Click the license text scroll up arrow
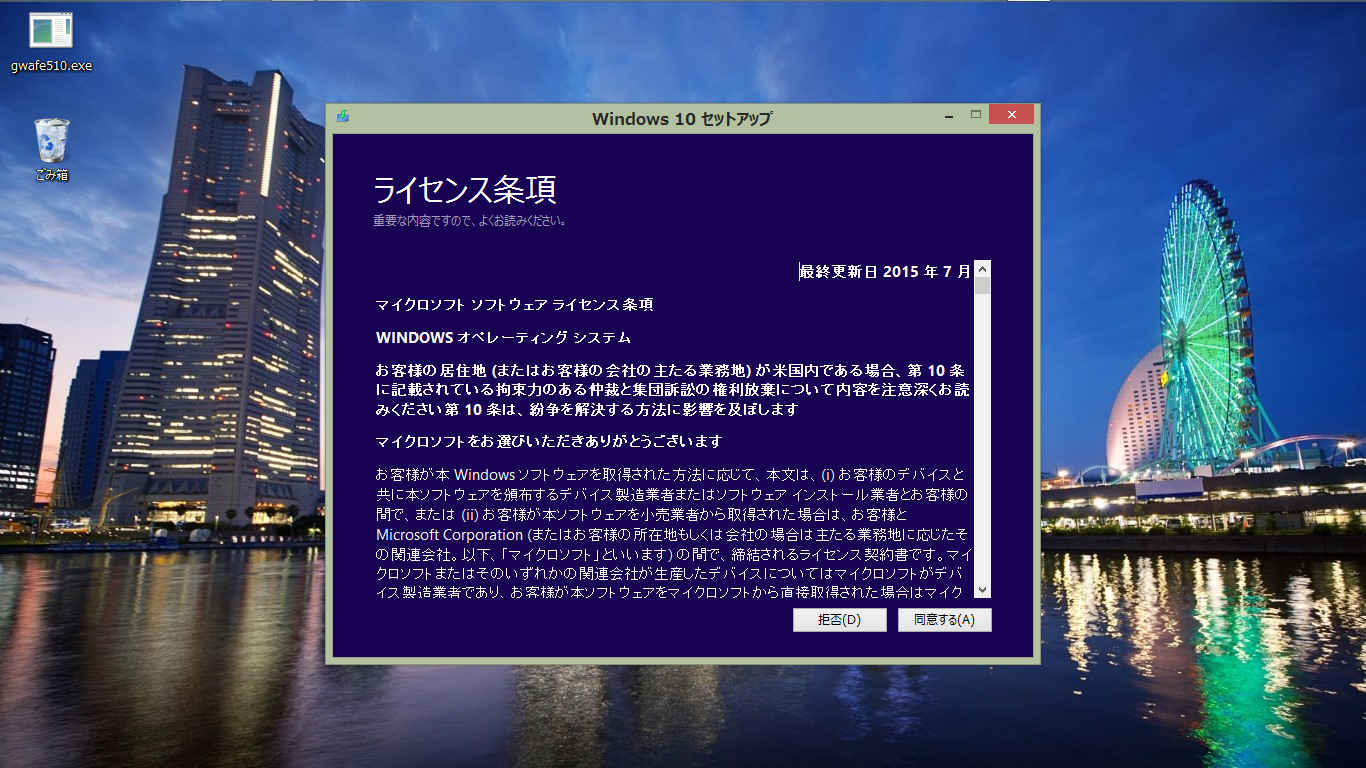The image size is (1366, 768). tap(982, 269)
